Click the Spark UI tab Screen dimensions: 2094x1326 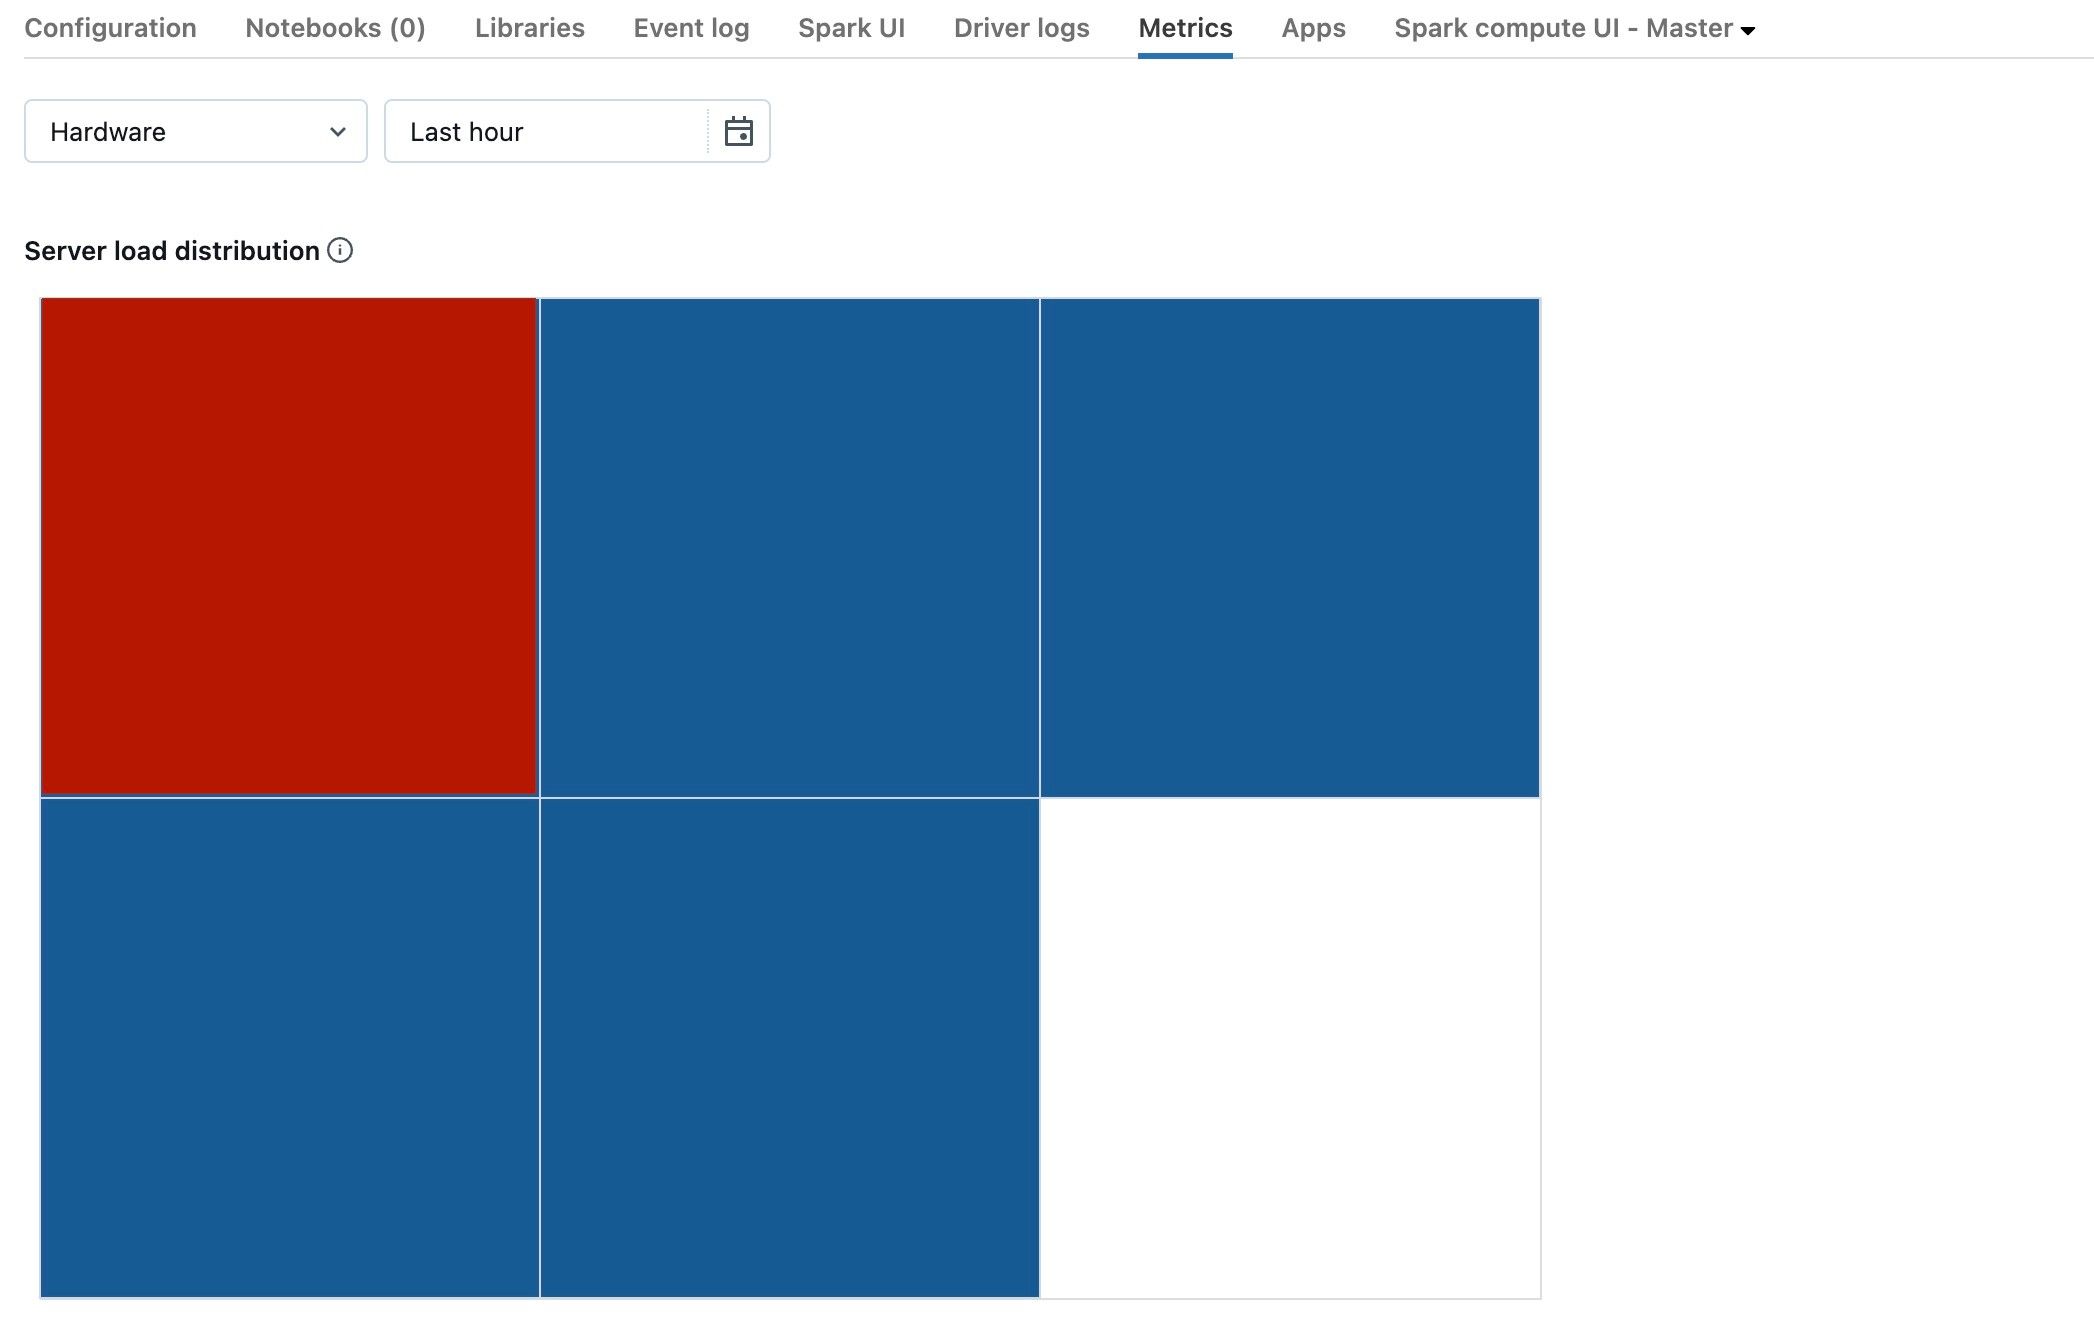(852, 27)
